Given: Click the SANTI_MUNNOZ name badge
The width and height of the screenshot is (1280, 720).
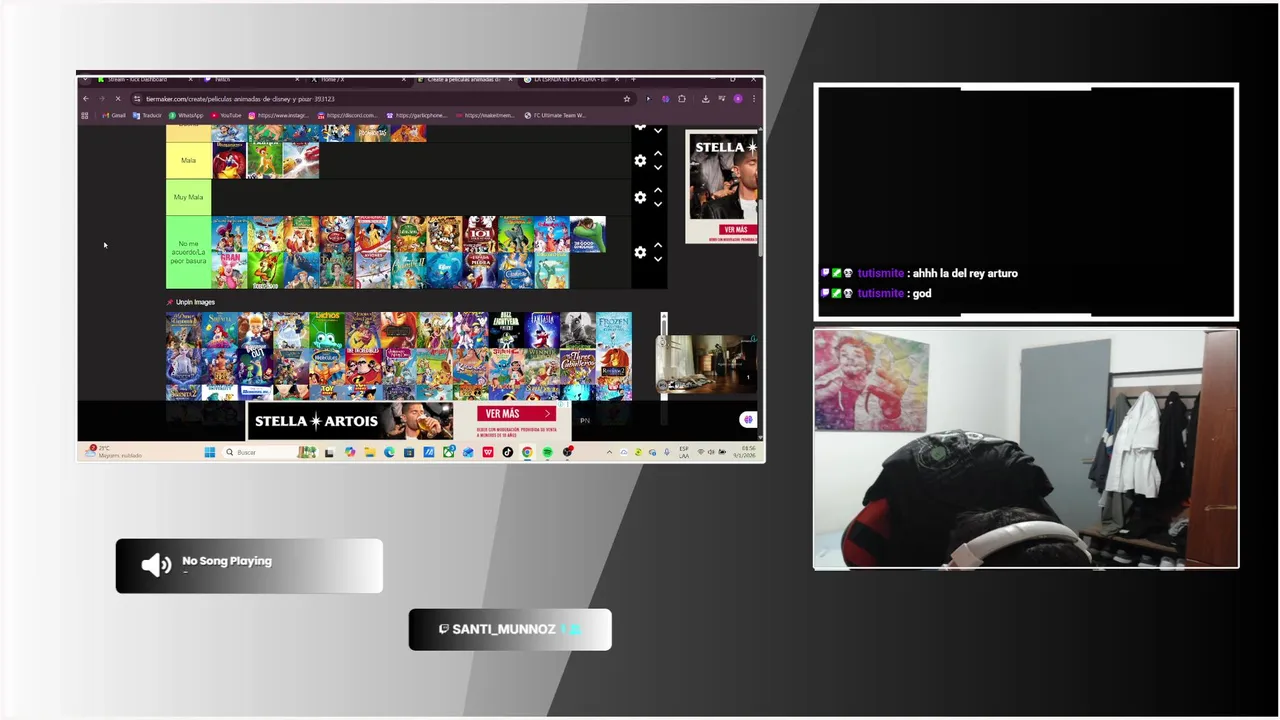Looking at the screenshot, I should (x=510, y=629).
